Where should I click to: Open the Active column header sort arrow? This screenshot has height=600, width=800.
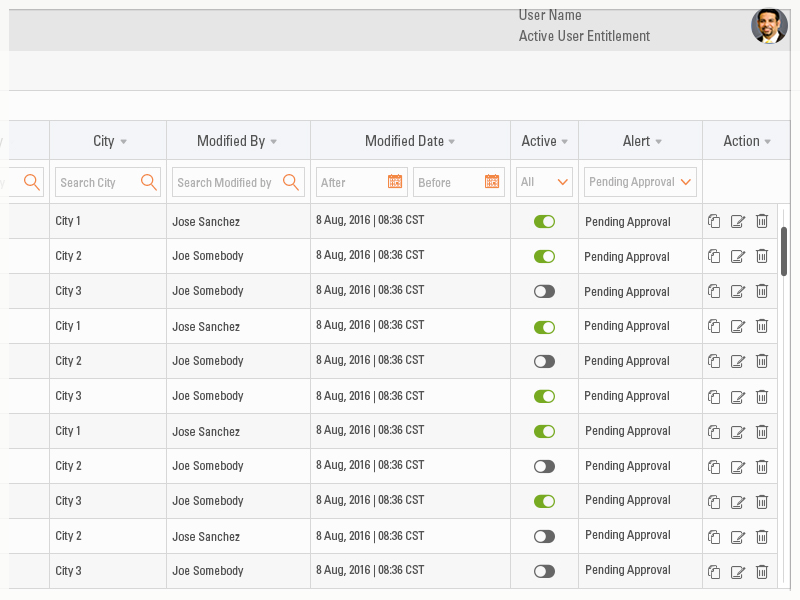(x=564, y=142)
